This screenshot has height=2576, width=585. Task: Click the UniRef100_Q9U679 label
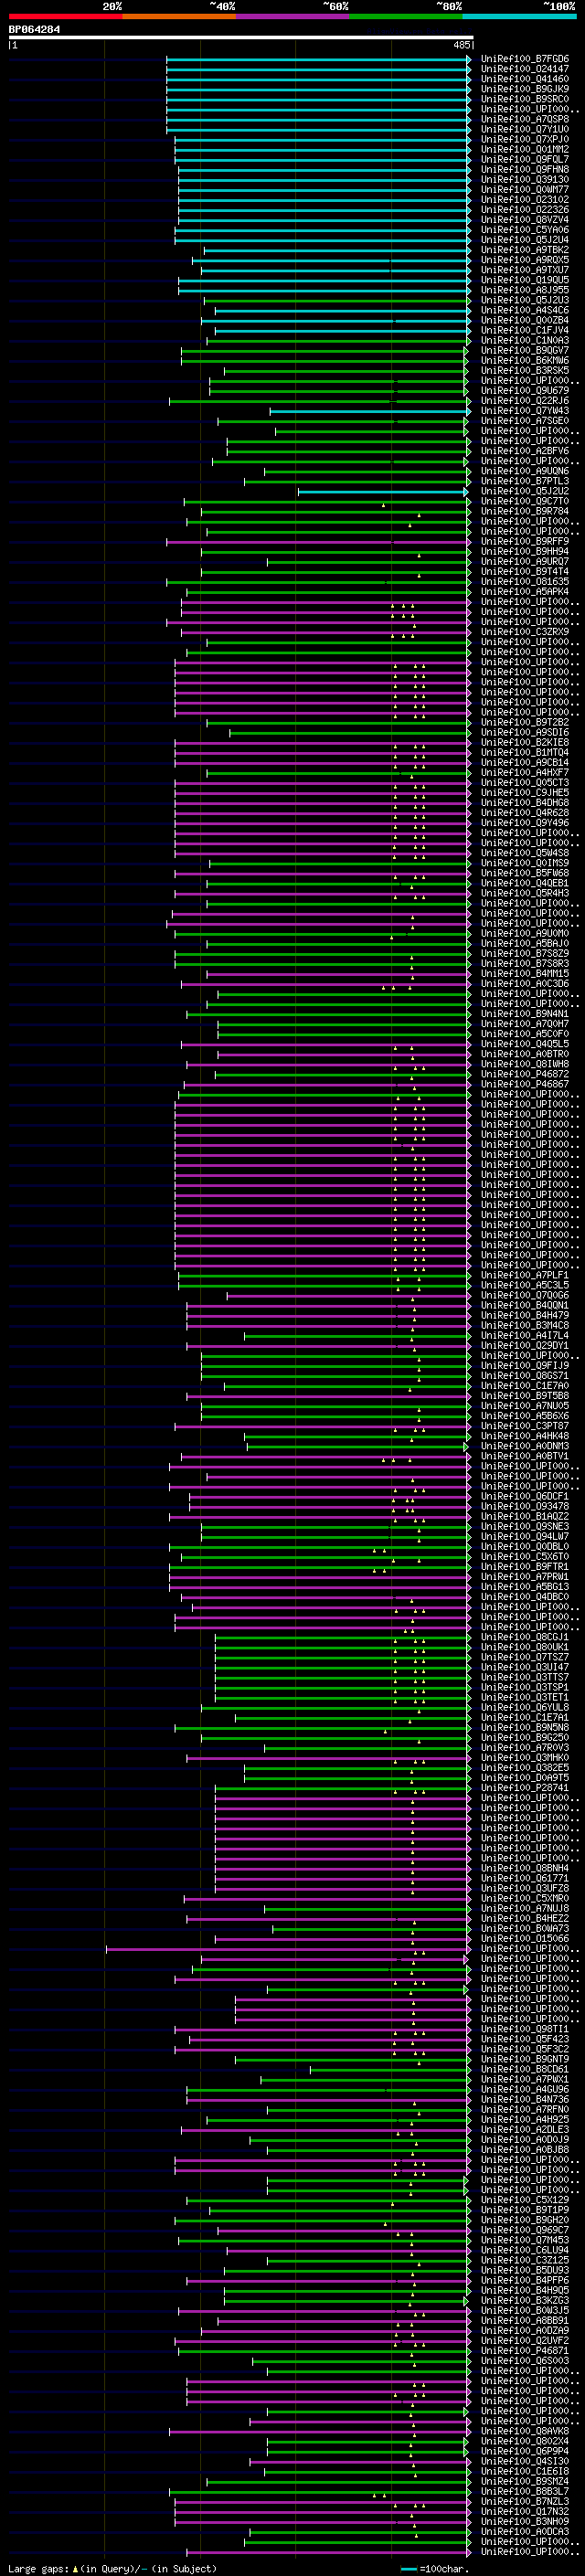[524, 391]
